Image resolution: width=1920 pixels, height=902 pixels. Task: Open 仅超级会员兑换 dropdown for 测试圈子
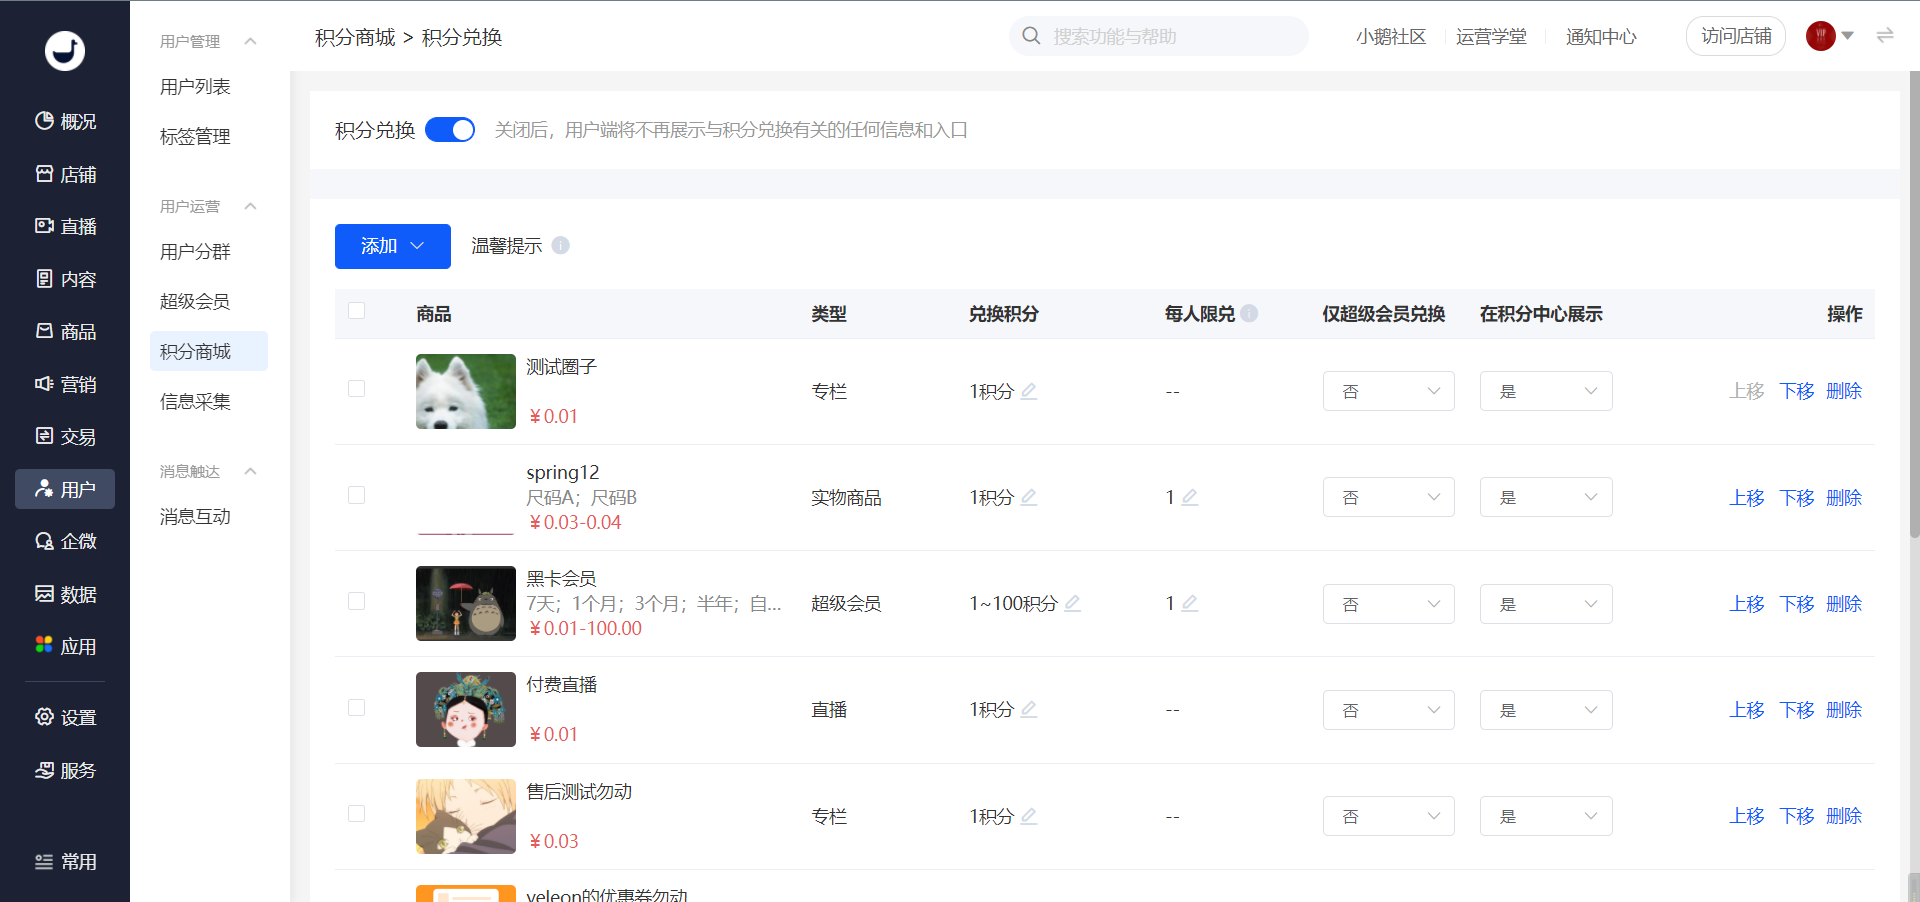pos(1388,391)
